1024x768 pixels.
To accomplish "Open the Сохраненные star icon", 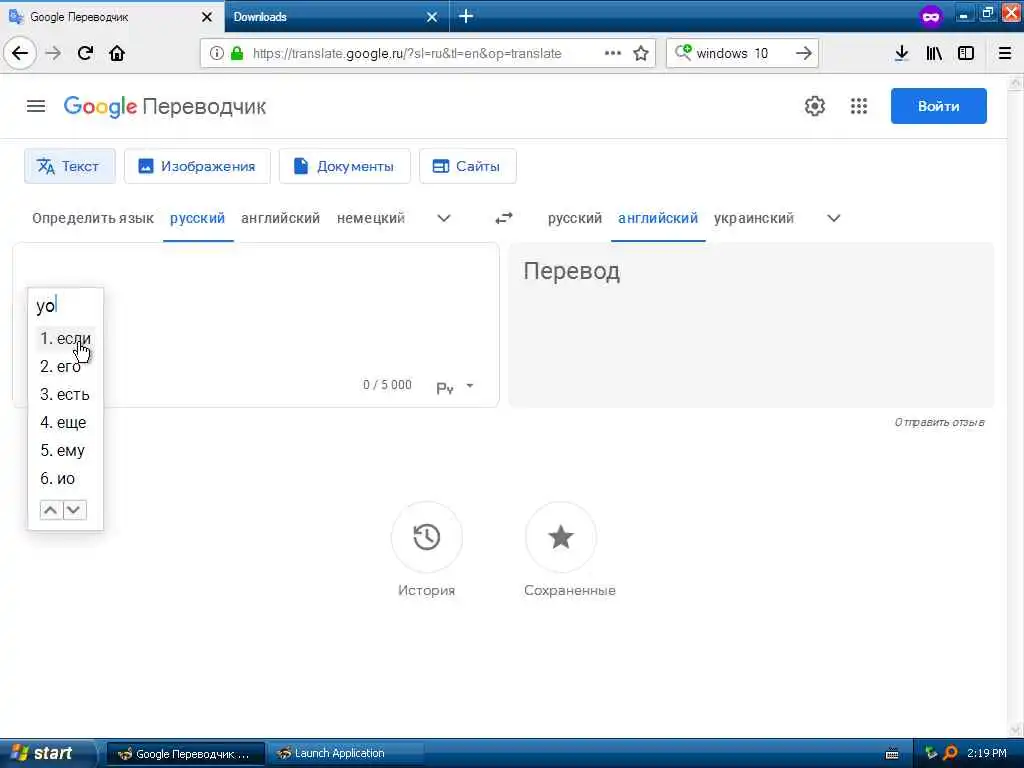I will [x=560, y=537].
